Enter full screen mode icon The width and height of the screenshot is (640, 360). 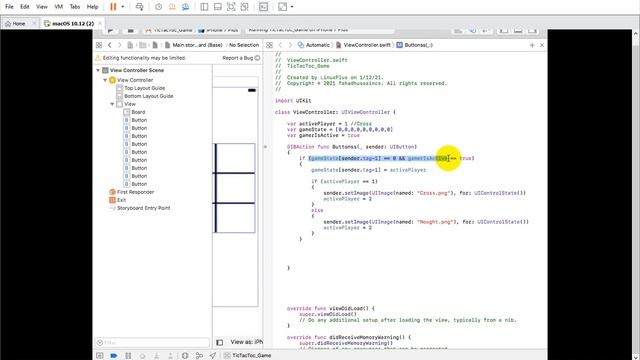pos(231,7)
